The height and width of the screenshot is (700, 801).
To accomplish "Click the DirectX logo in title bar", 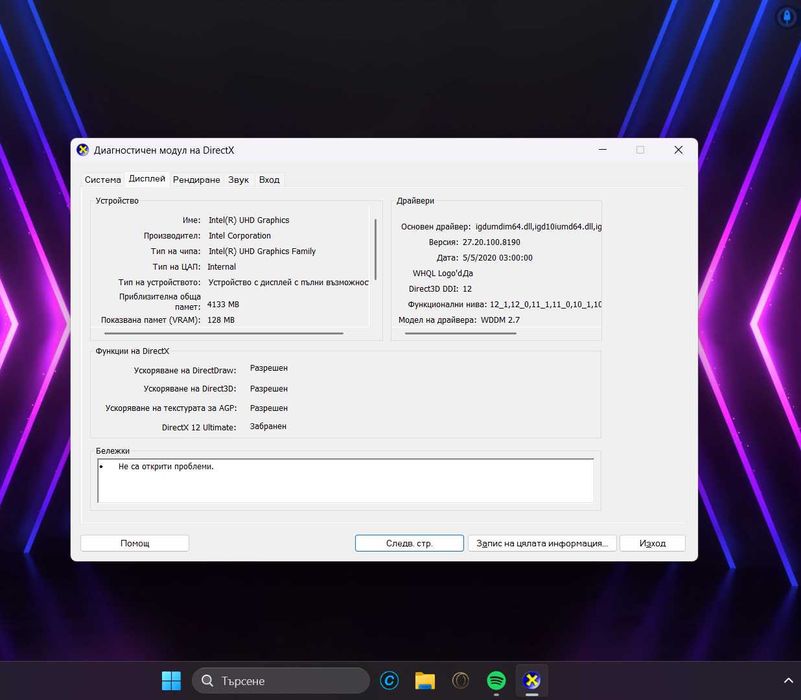I will click(x=82, y=150).
